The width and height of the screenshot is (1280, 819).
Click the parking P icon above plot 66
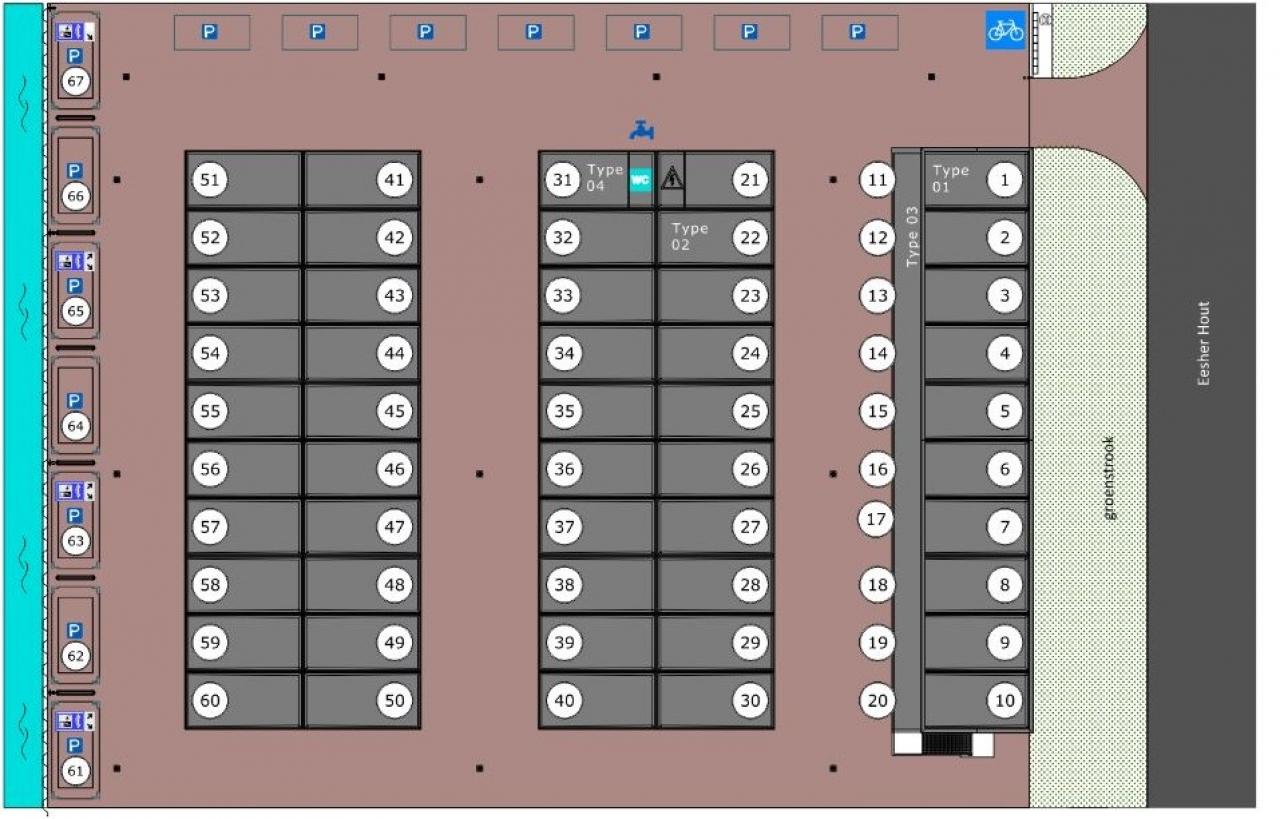[x=75, y=171]
